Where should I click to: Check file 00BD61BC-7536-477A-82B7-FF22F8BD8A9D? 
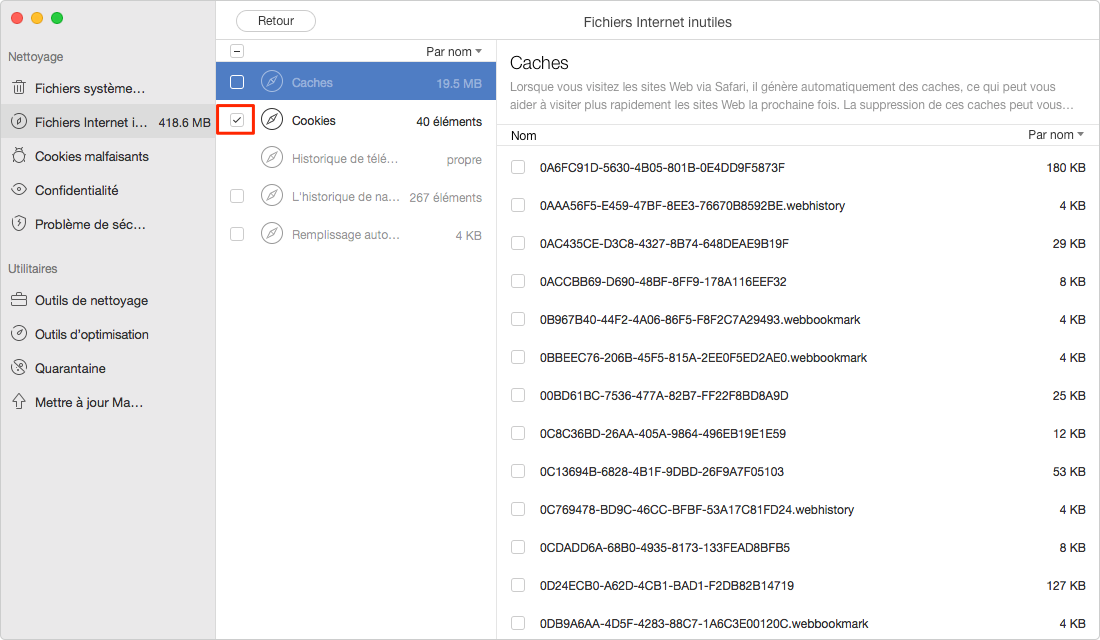(518, 395)
